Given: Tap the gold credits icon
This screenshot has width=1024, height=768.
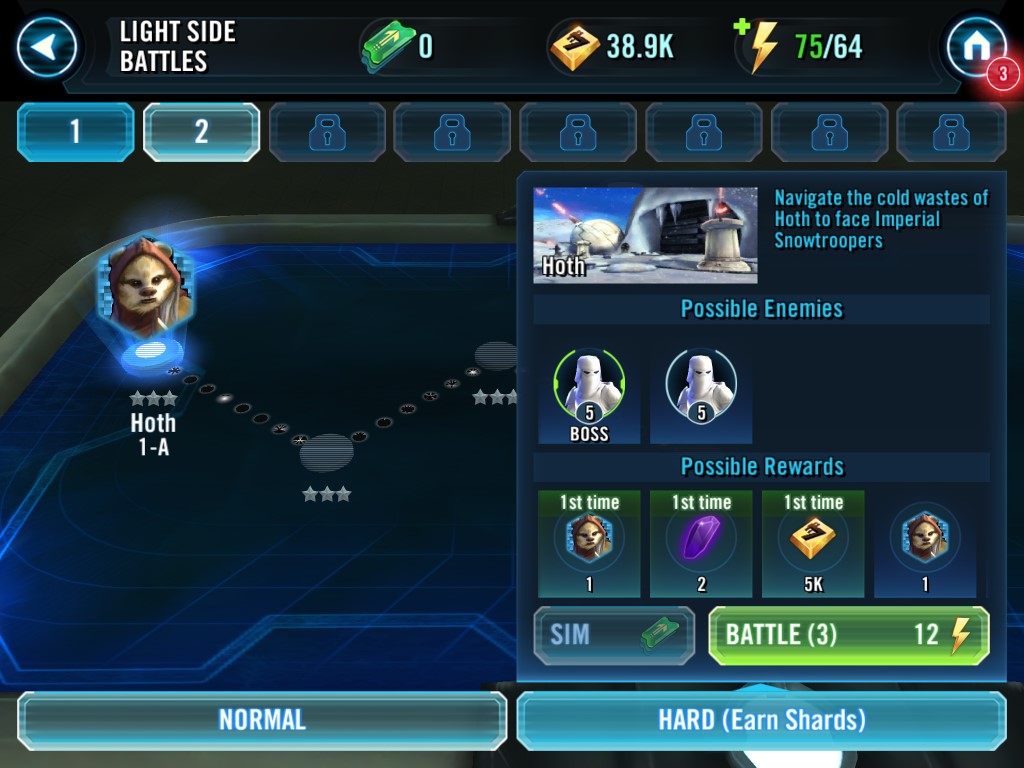Looking at the screenshot, I should 574,47.
